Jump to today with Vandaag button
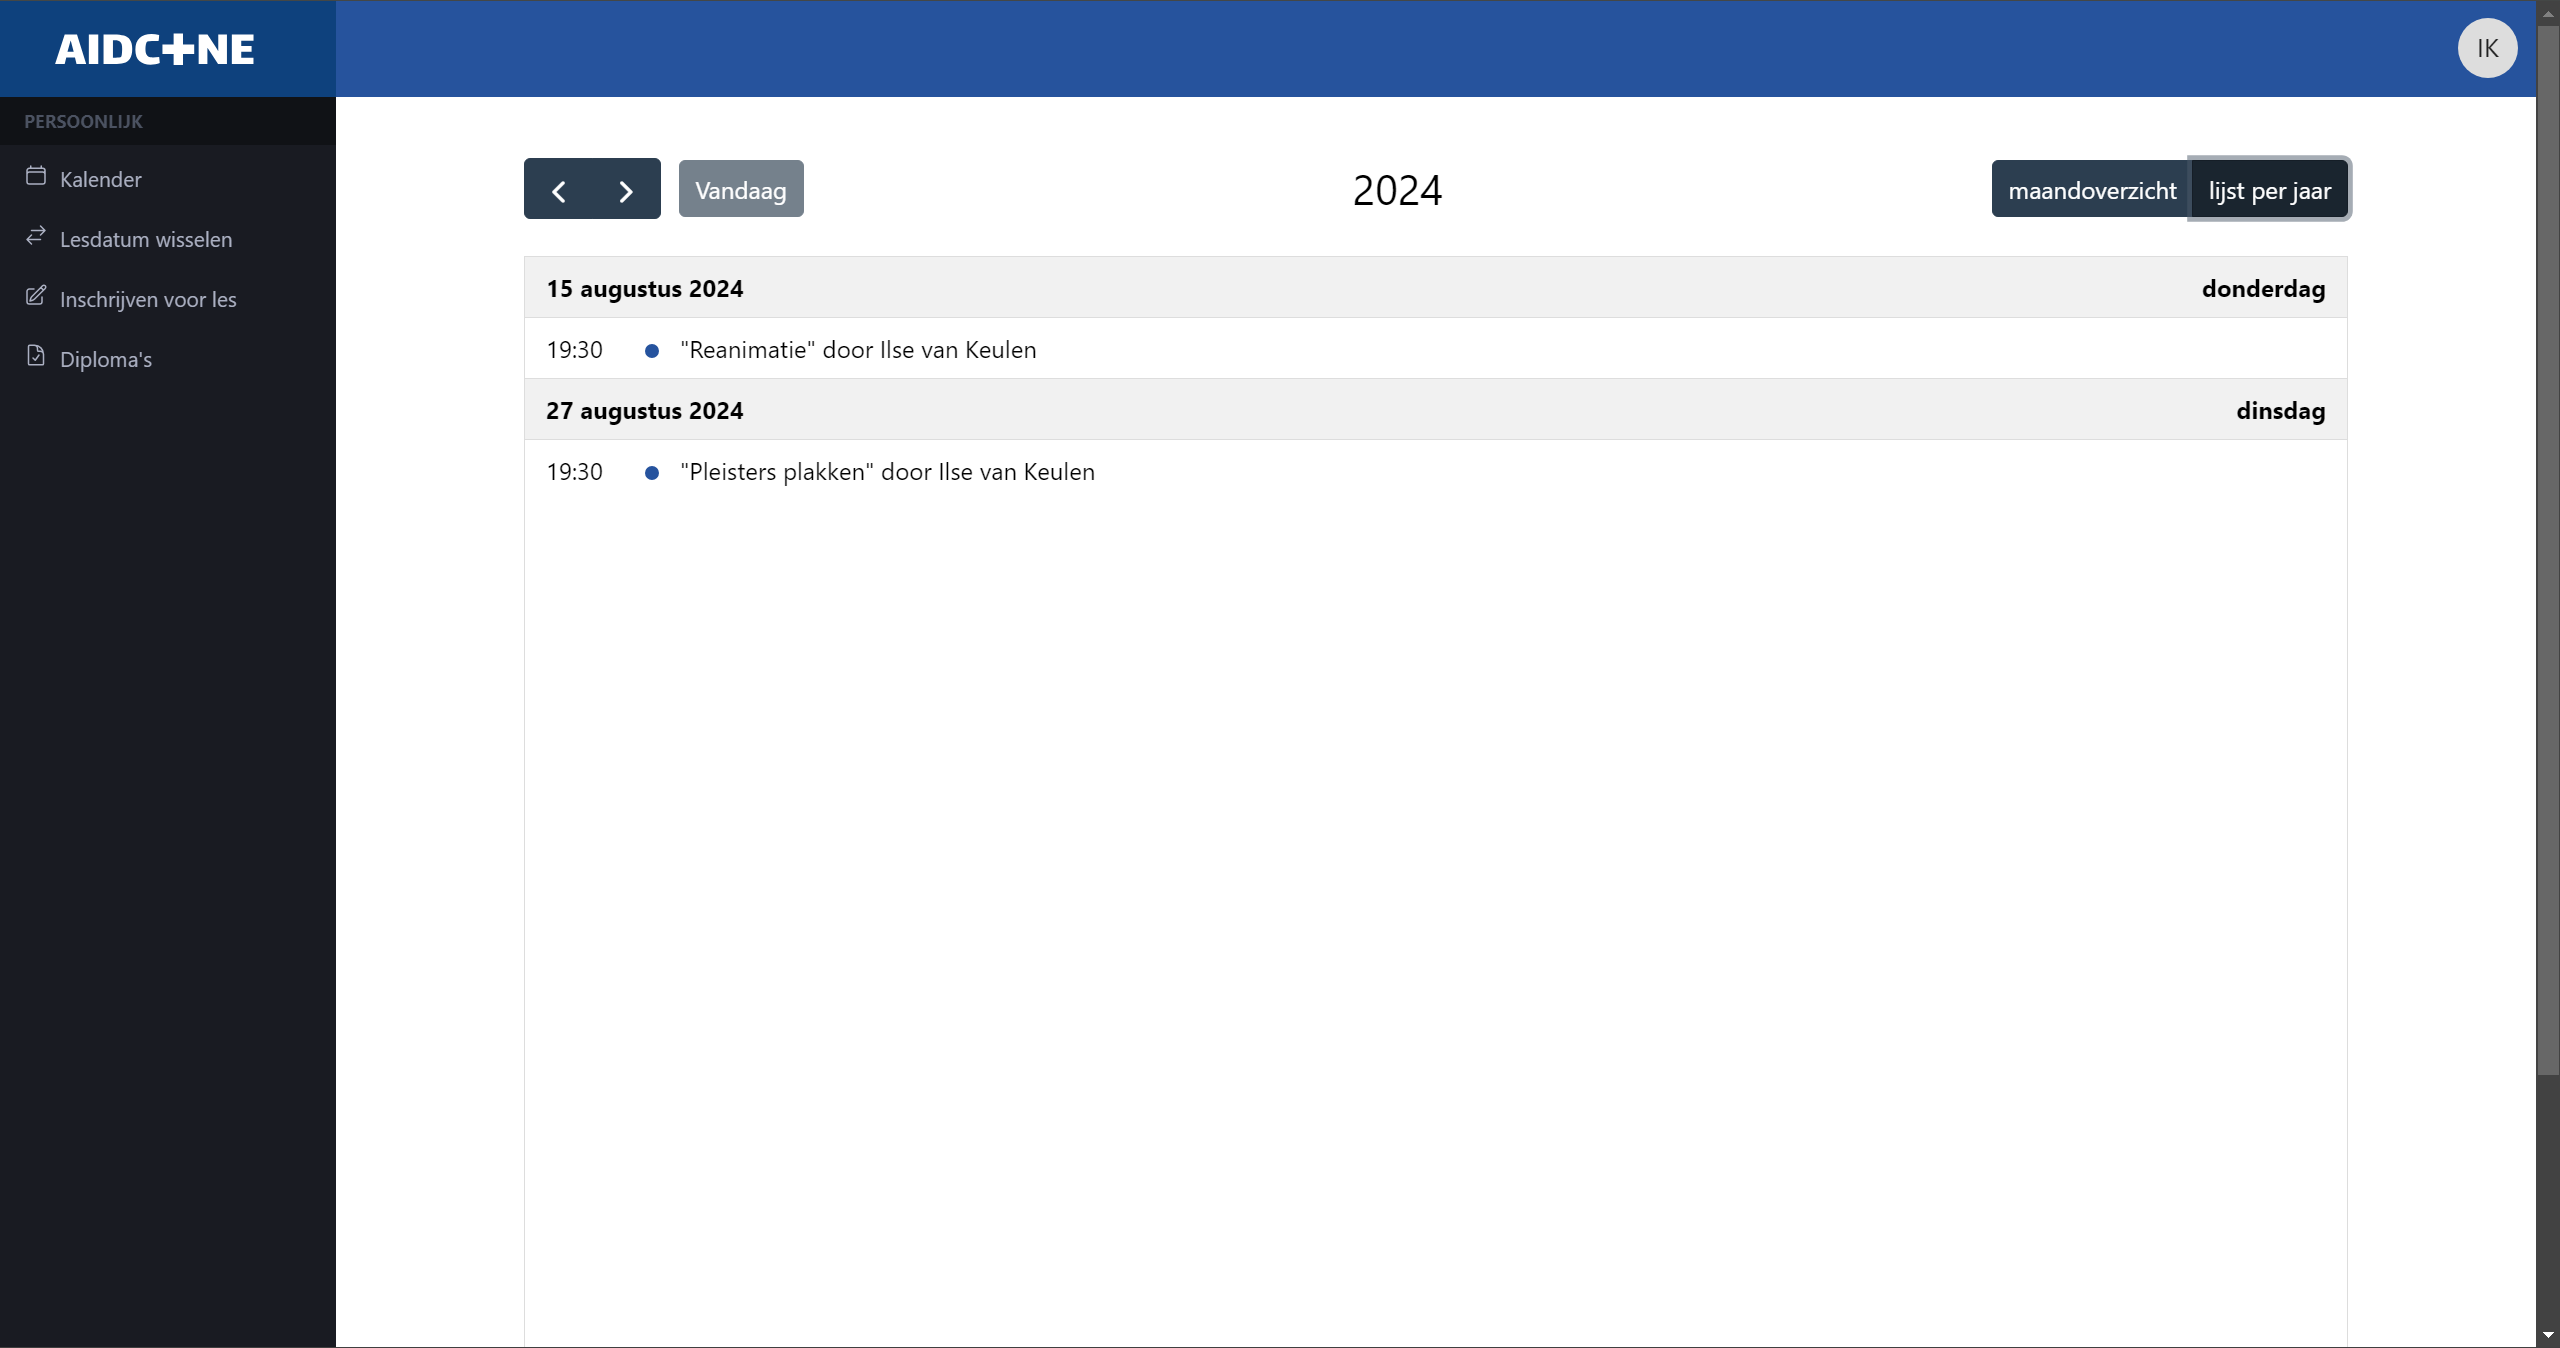Viewport: 2560px width, 1348px height. click(x=740, y=190)
